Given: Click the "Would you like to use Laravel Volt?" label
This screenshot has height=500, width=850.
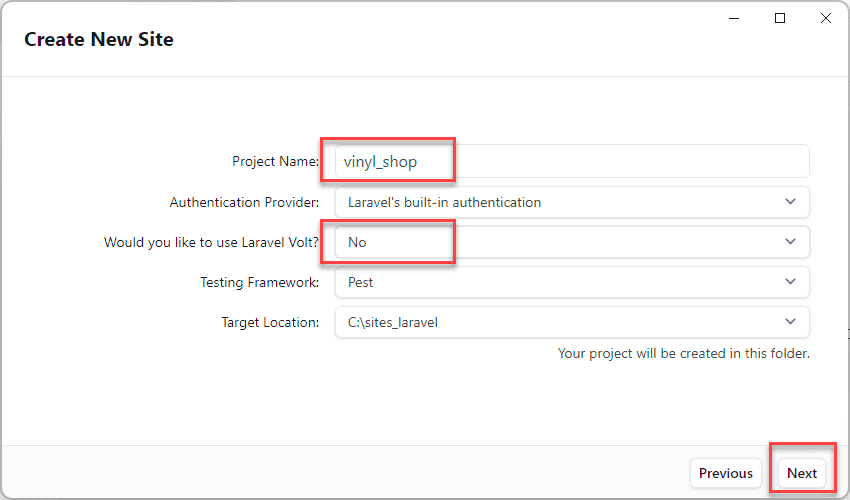Looking at the screenshot, I should point(211,242).
